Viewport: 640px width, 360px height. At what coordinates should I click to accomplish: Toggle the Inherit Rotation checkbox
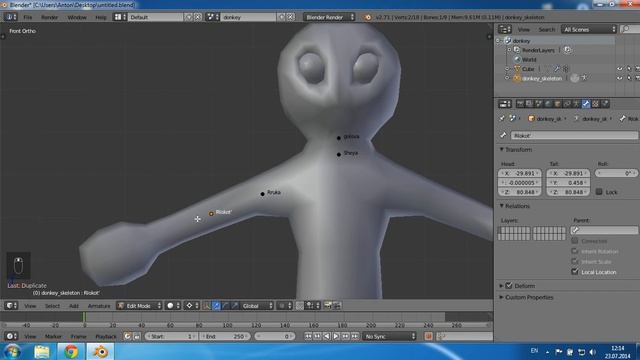point(575,251)
